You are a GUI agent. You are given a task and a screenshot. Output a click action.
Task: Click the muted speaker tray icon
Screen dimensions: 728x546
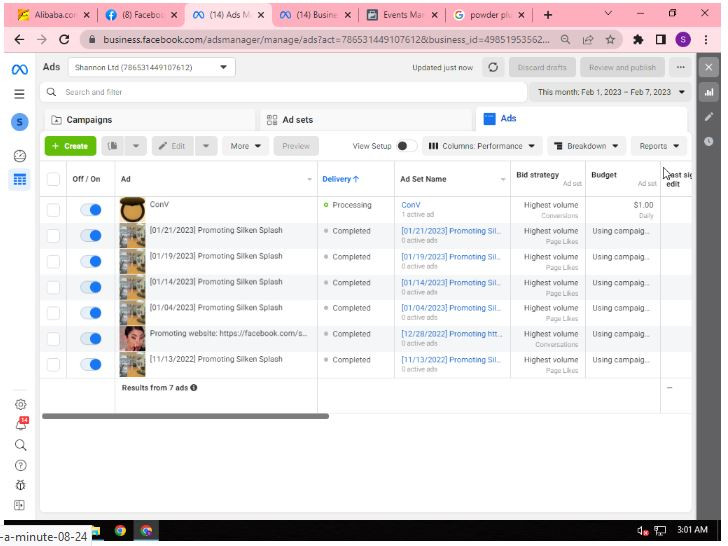[642, 530]
